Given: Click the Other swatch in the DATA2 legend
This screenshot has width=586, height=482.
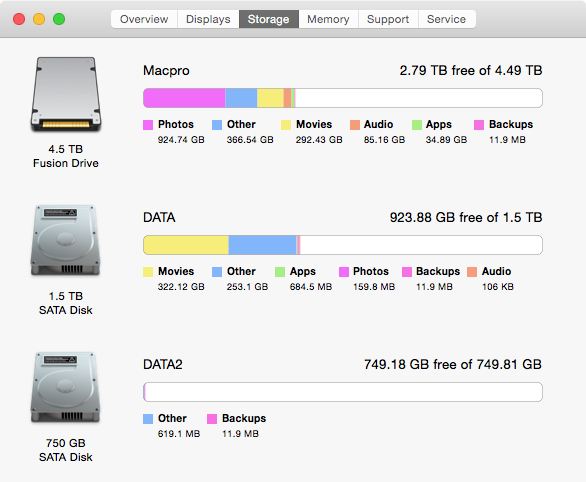Looking at the screenshot, I should tap(148, 418).
